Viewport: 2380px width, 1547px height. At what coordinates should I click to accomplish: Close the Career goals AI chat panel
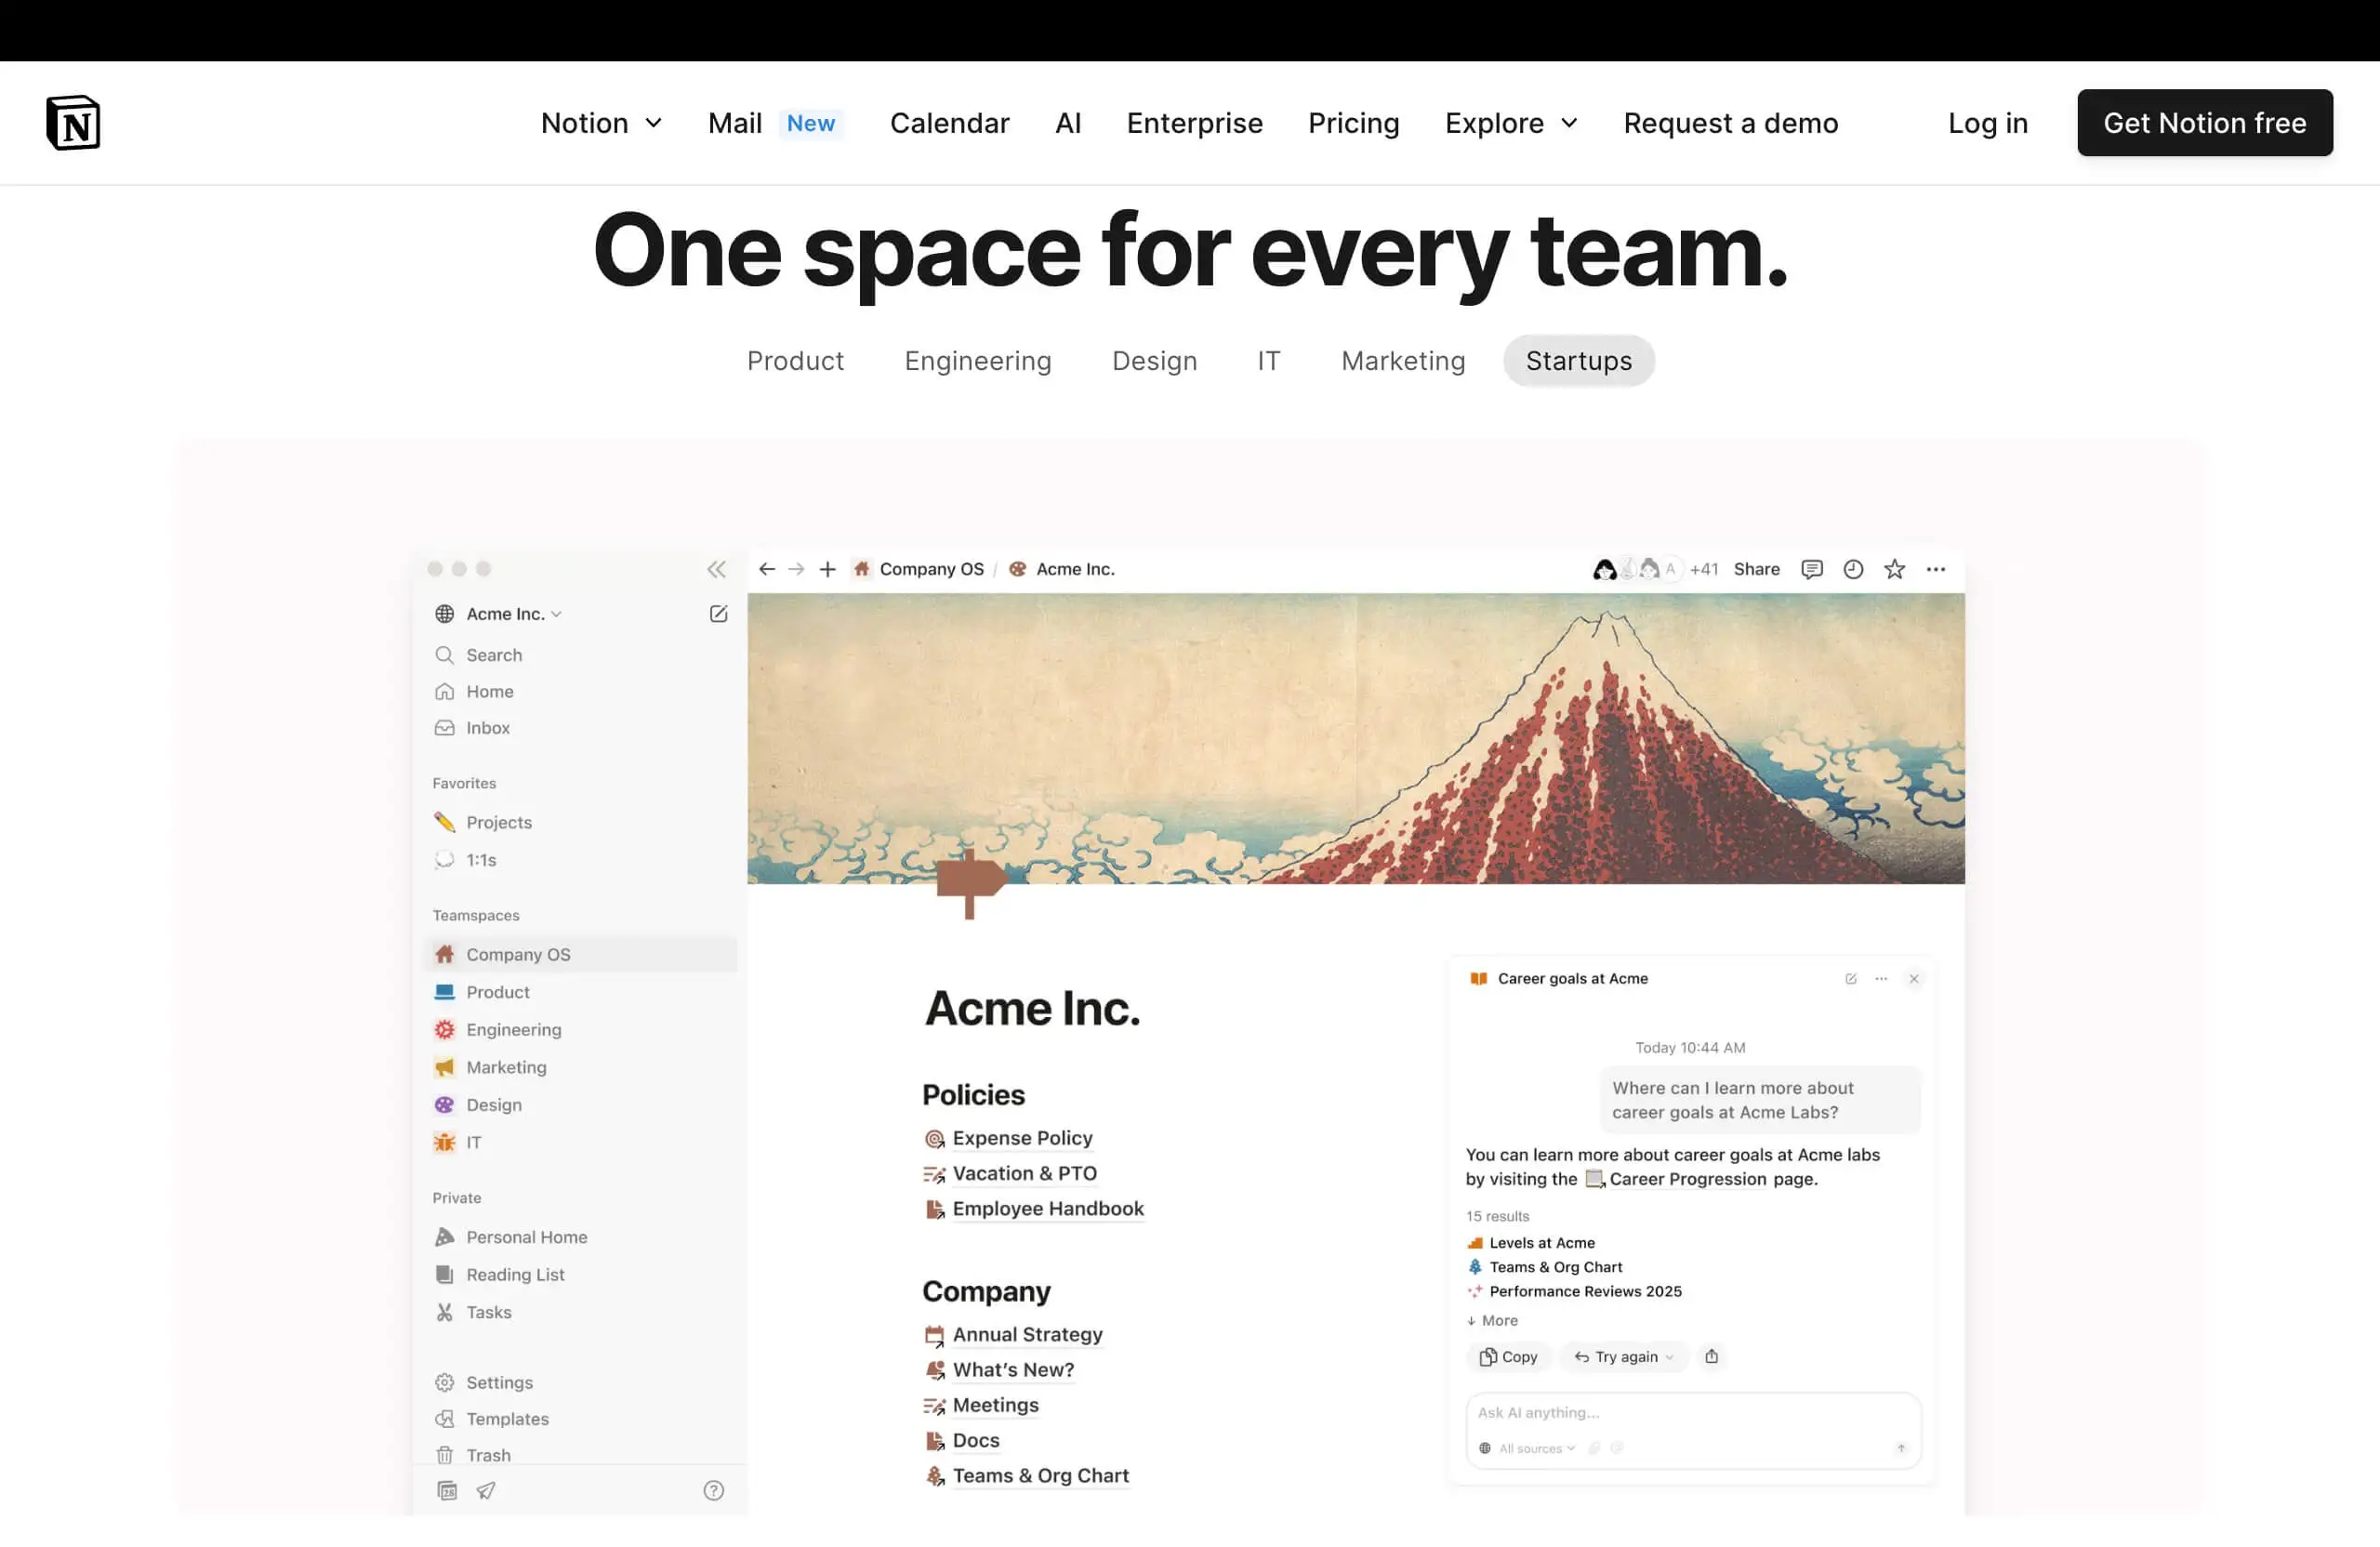pyautogui.click(x=1914, y=978)
